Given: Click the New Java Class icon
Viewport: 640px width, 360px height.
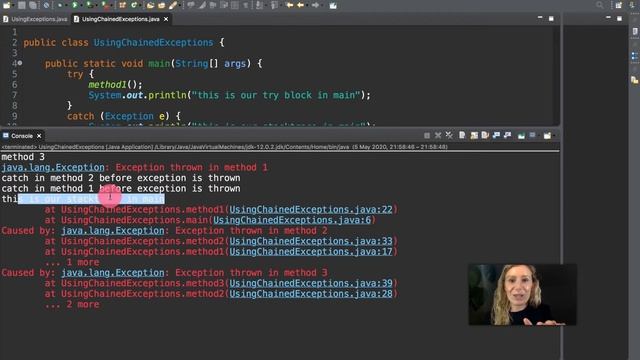Looking at the screenshot, I should [134, 5].
